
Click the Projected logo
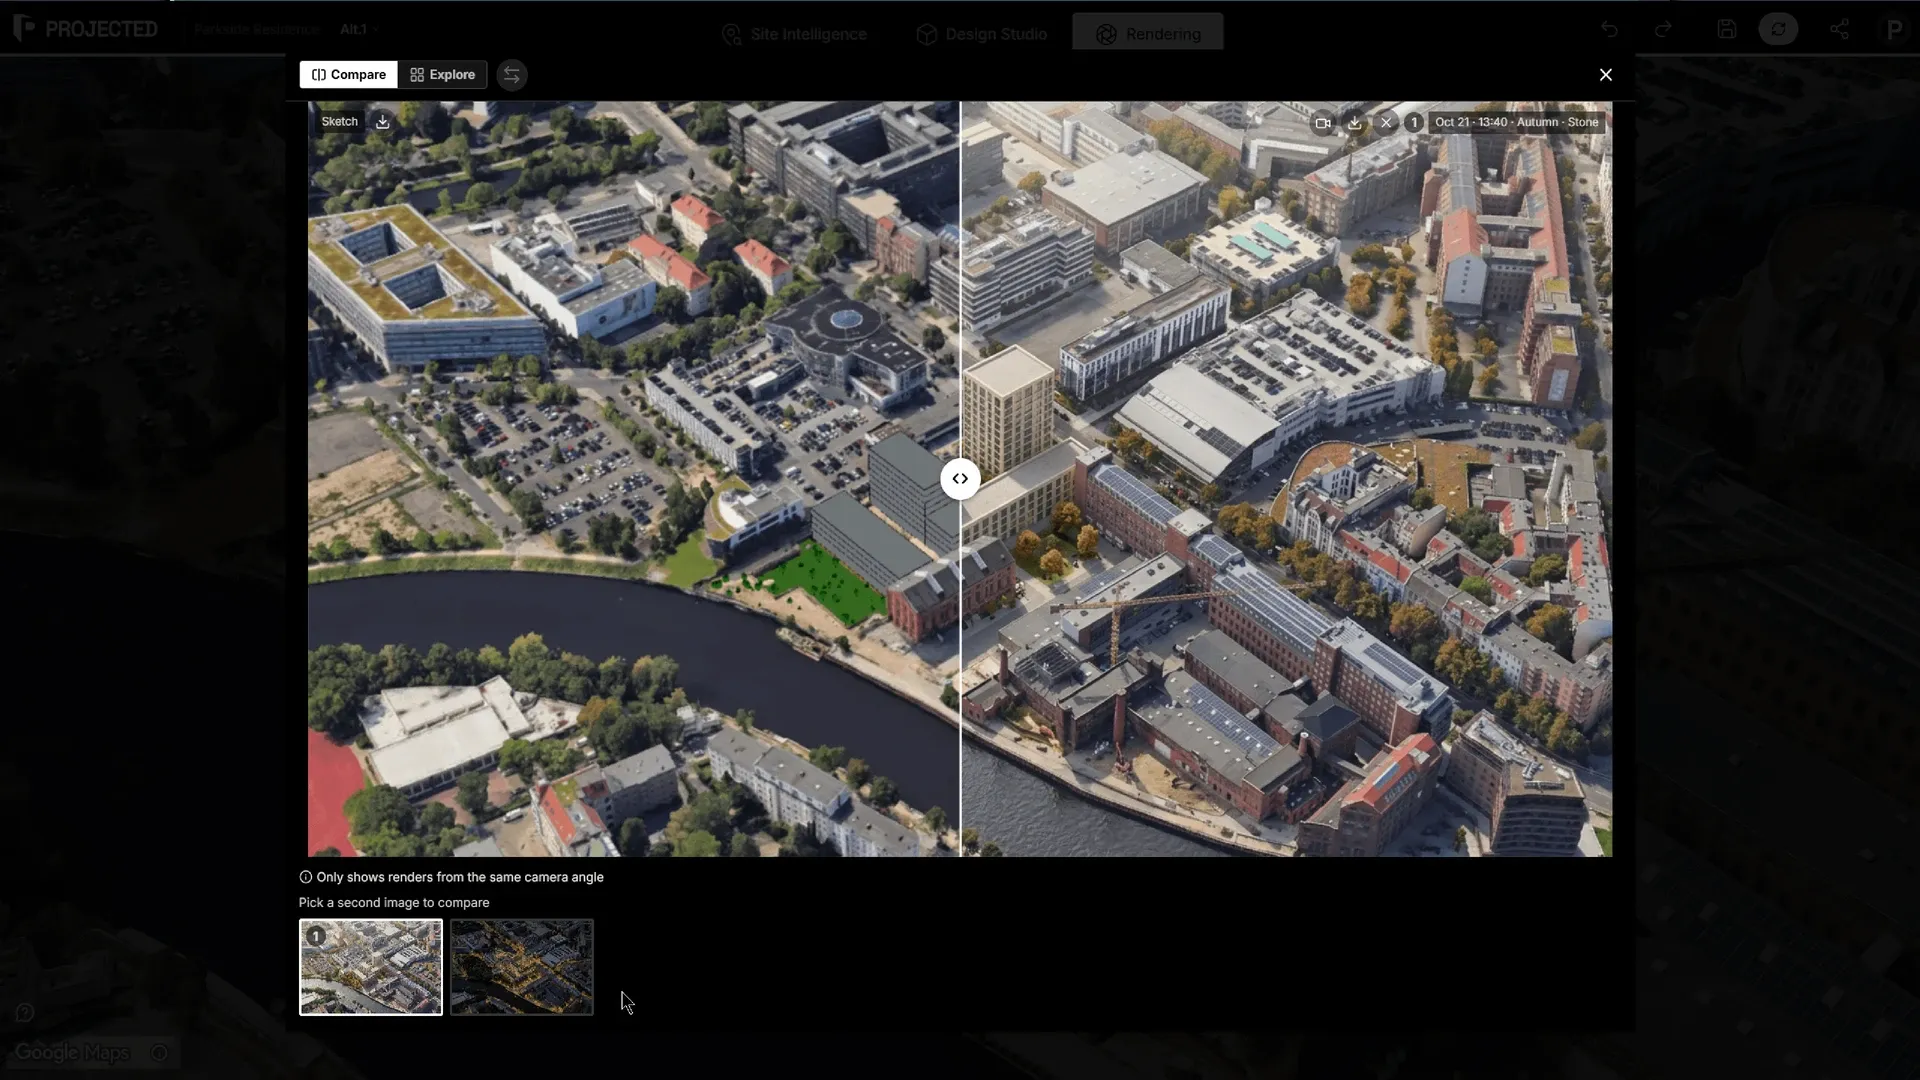click(x=86, y=29)
